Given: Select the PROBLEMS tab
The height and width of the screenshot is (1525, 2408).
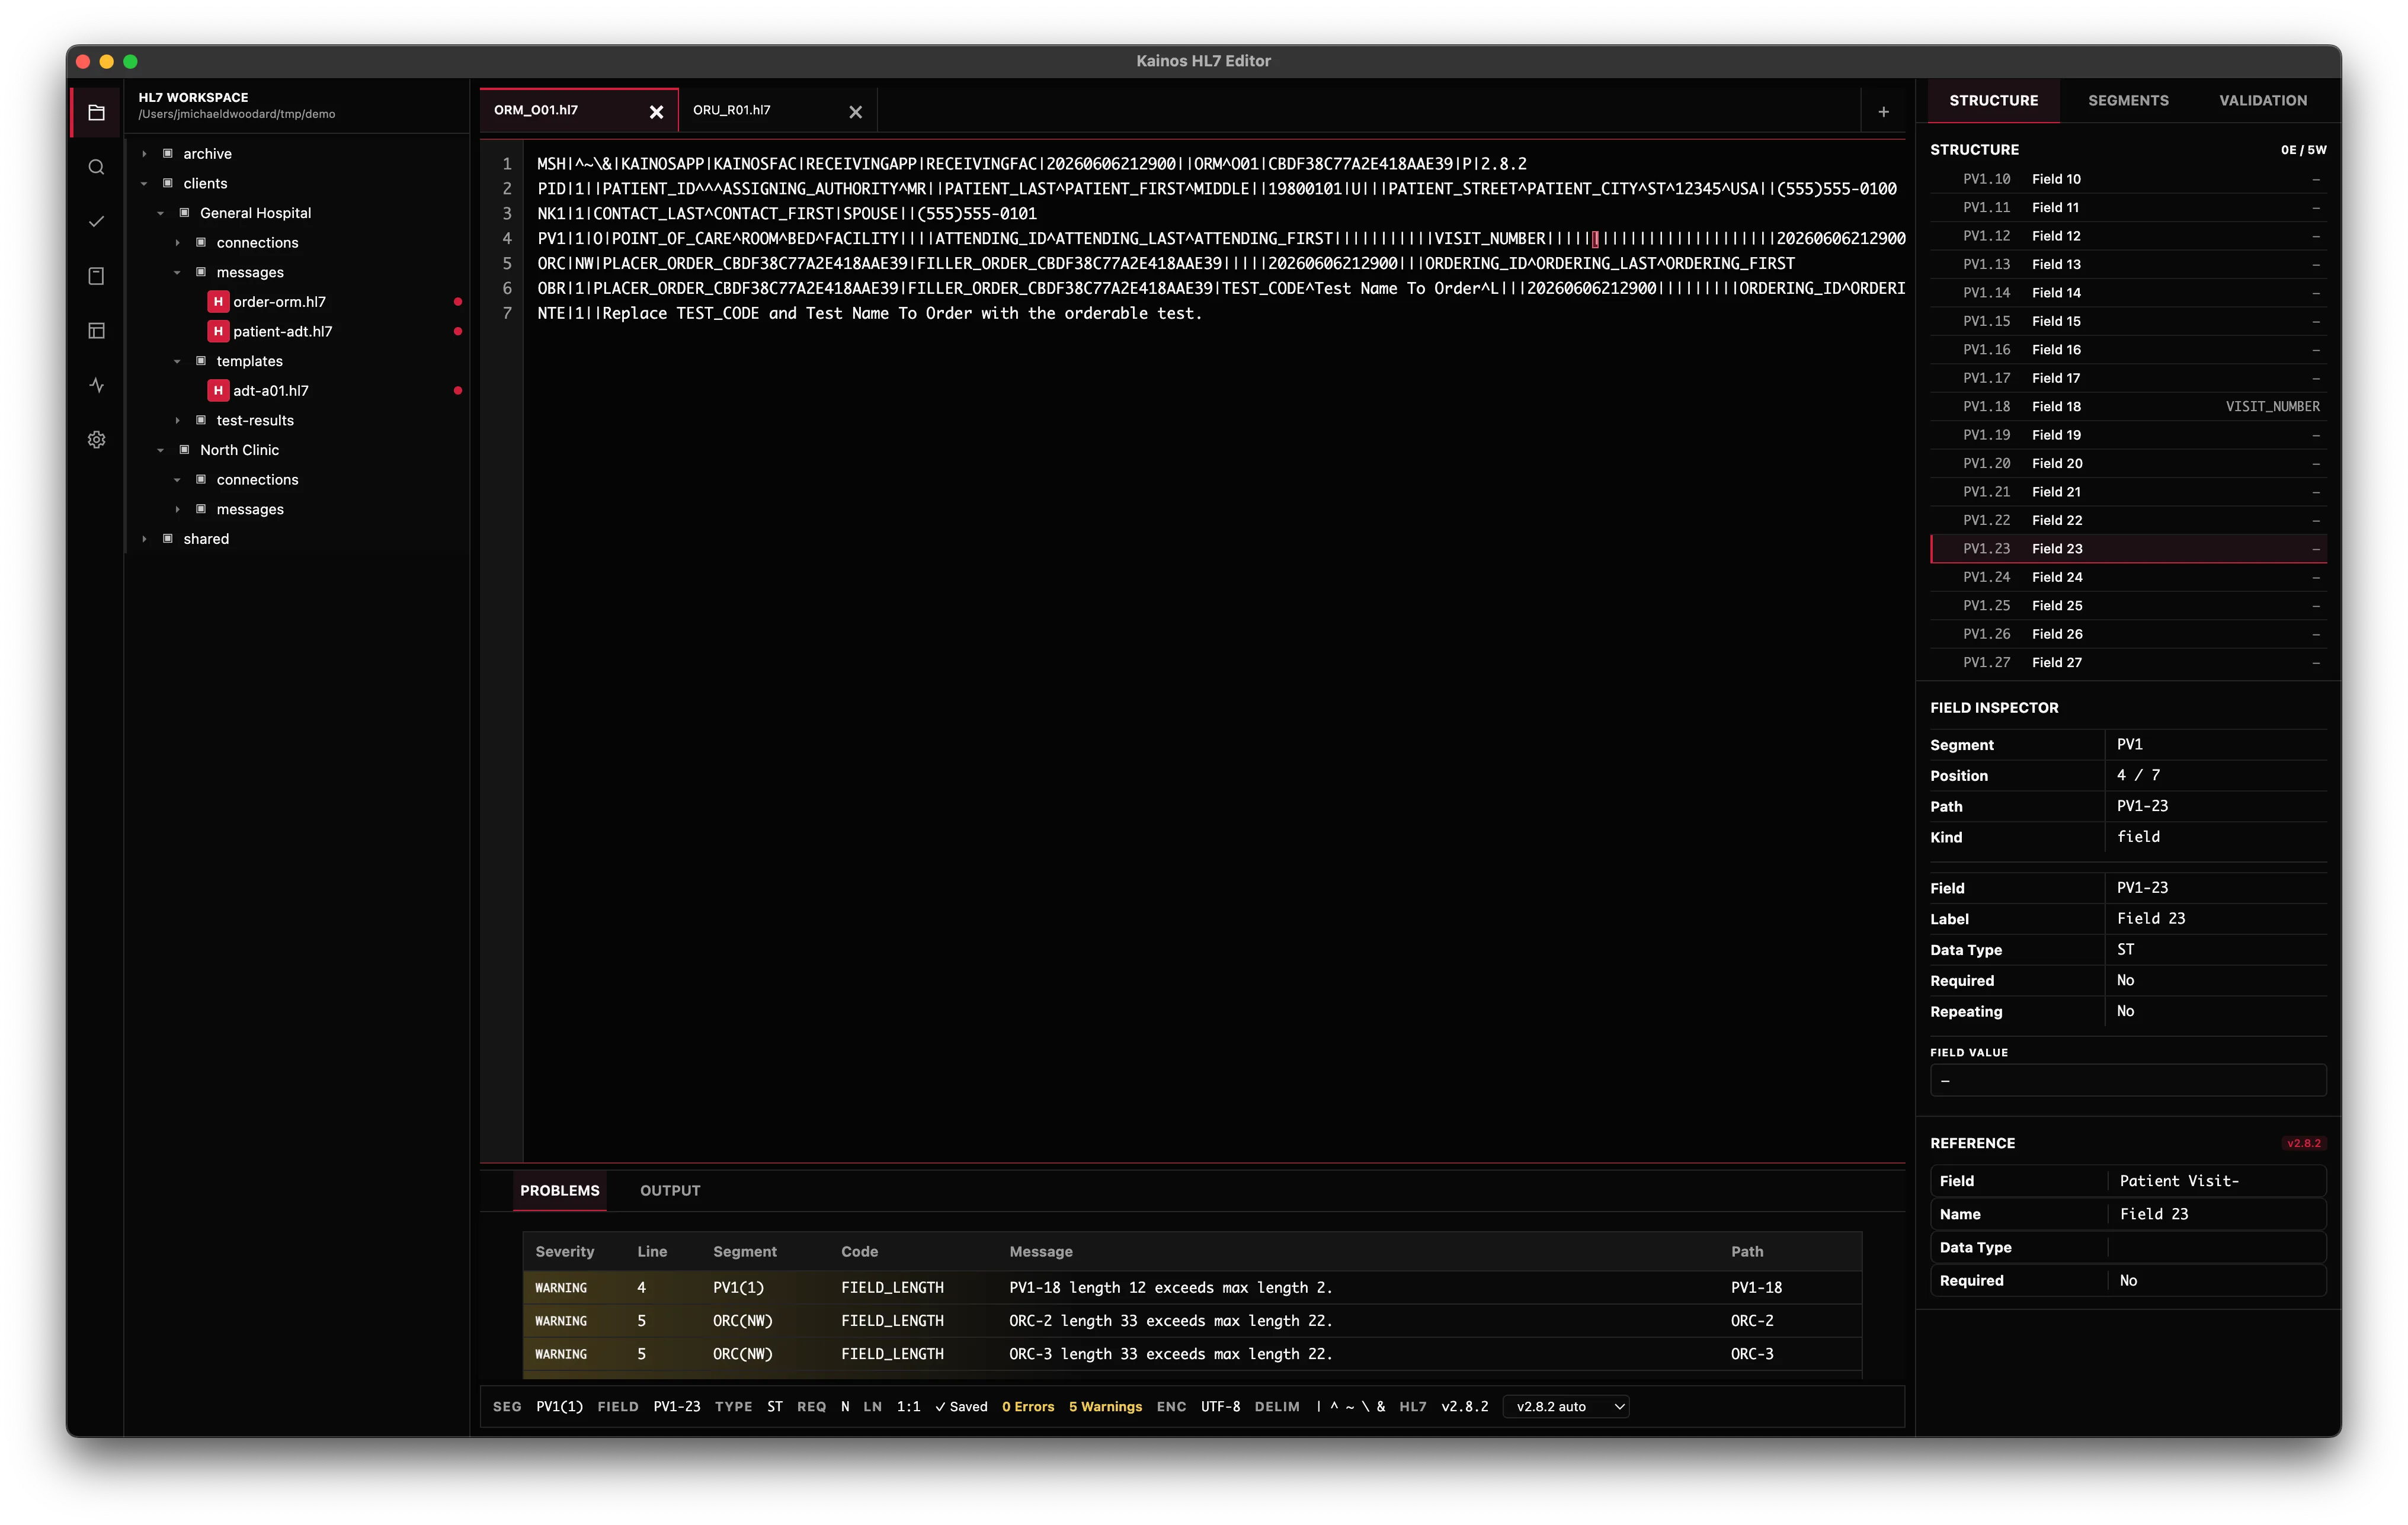Looking at the screenshot, I should pos(560,1190).
